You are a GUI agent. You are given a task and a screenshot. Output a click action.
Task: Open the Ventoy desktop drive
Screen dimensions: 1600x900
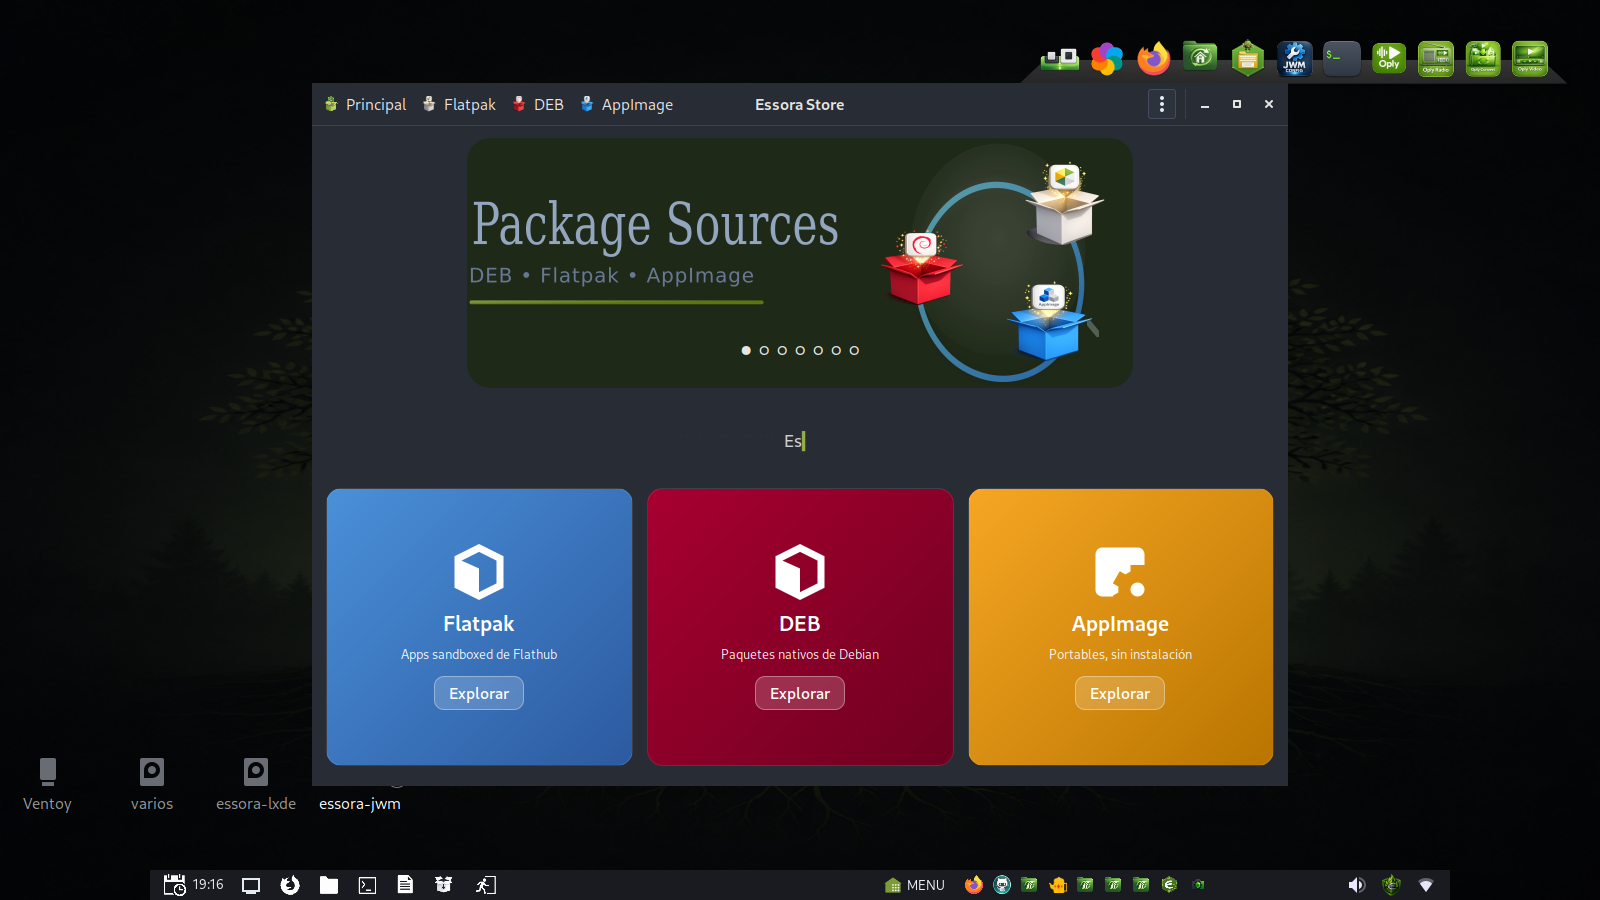[47, 785]
